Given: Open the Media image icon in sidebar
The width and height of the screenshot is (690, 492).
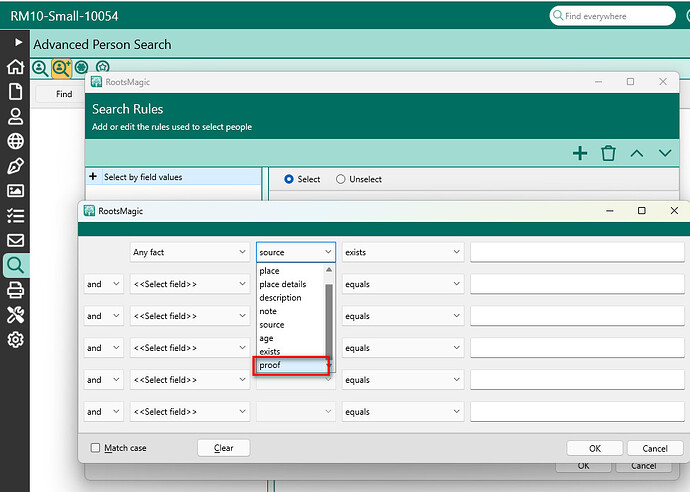Looking at the screenshot, I should [15, 191].
